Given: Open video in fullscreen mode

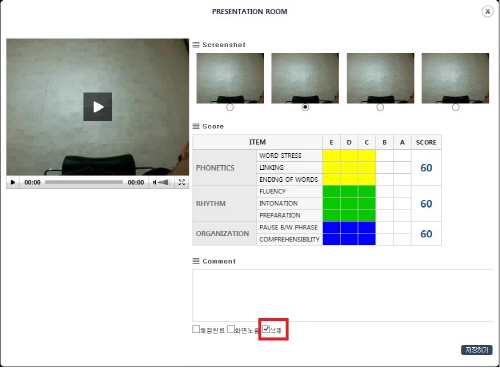Looking at the screenshot, I should pyautogui.click(x=182, y=182).
